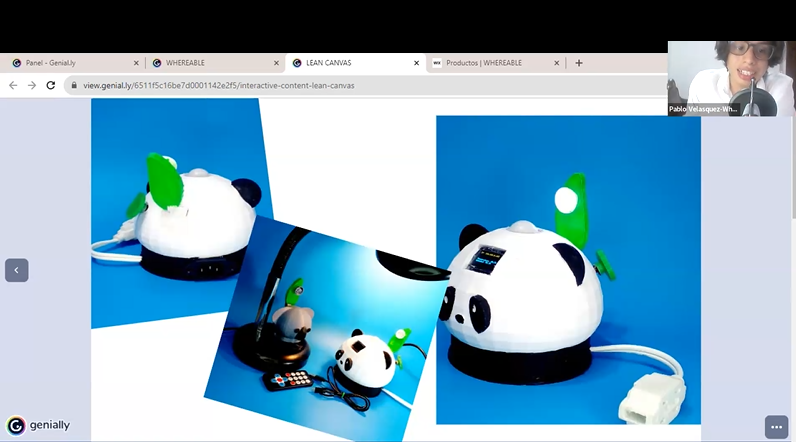
Task: Click the padlock site info icon
Action: coord(74,86)
